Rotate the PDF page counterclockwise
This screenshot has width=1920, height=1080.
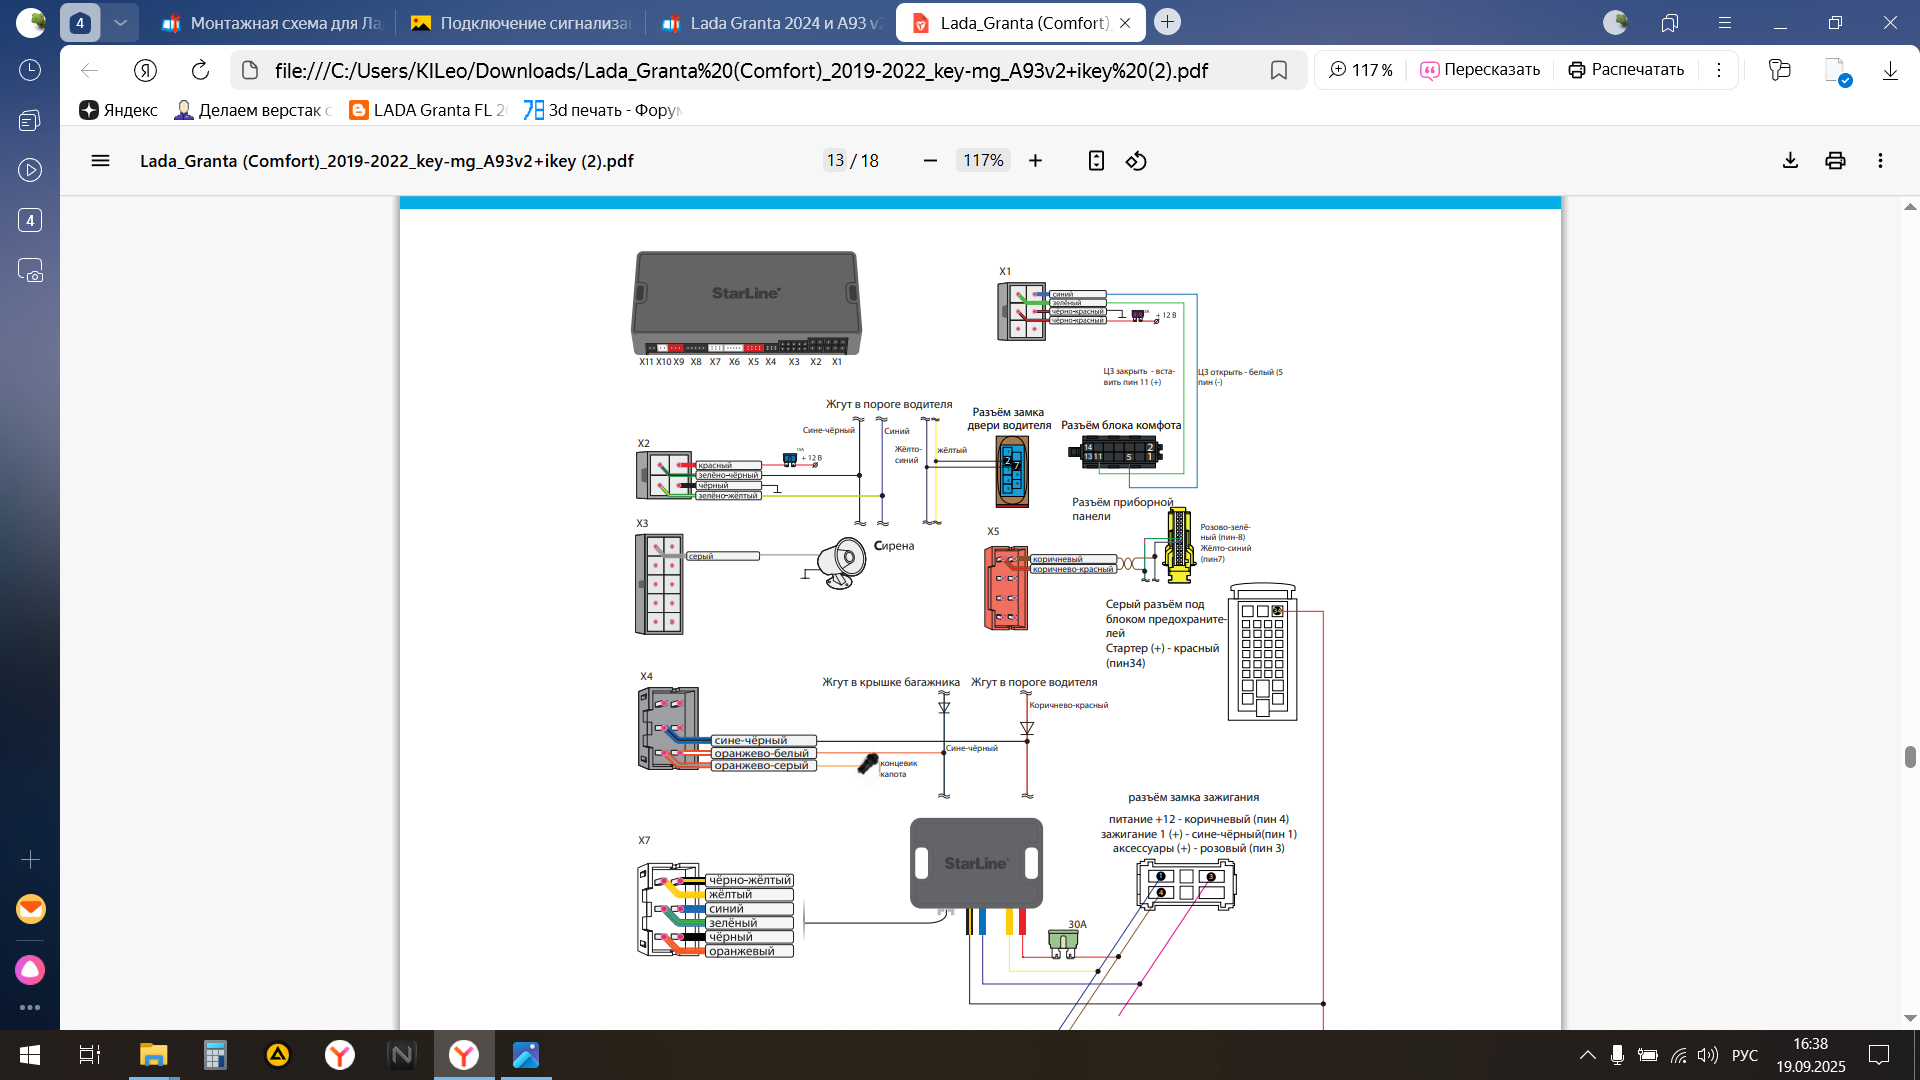click(1136, 161)
